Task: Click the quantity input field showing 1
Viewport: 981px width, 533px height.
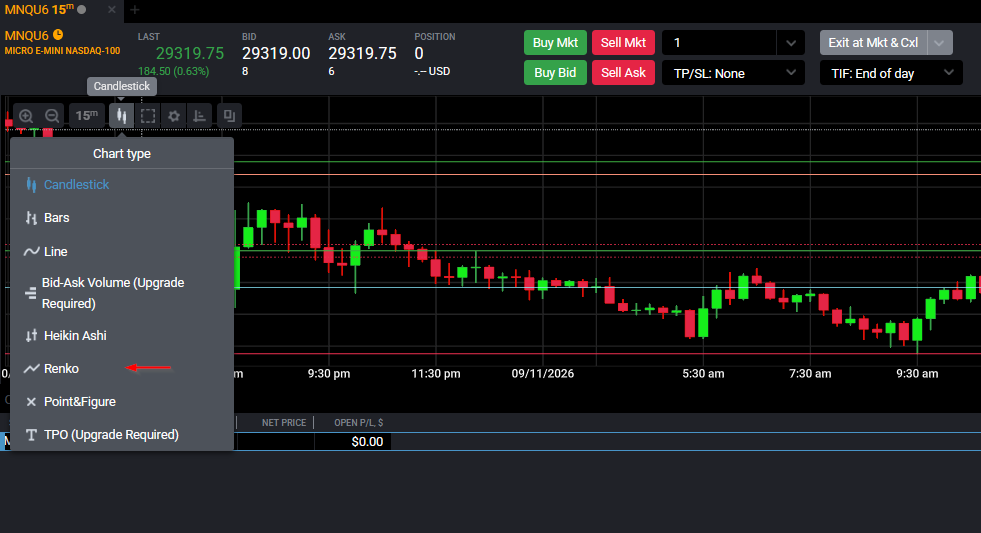Action: [719, 43]
